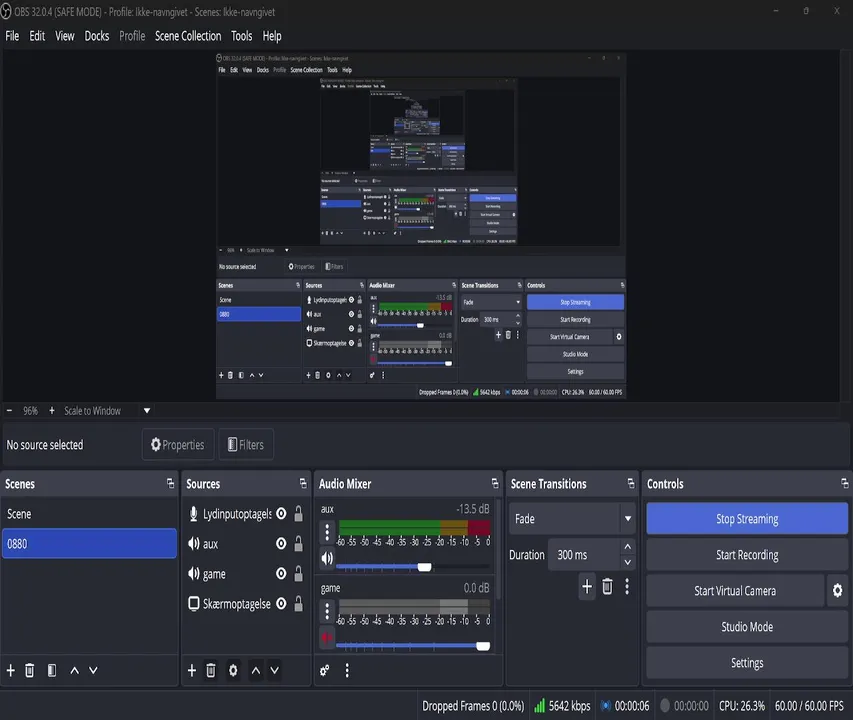Add a new scene with plus icon
The width and height of the screenshot is (853, 720).
point(11,671)
